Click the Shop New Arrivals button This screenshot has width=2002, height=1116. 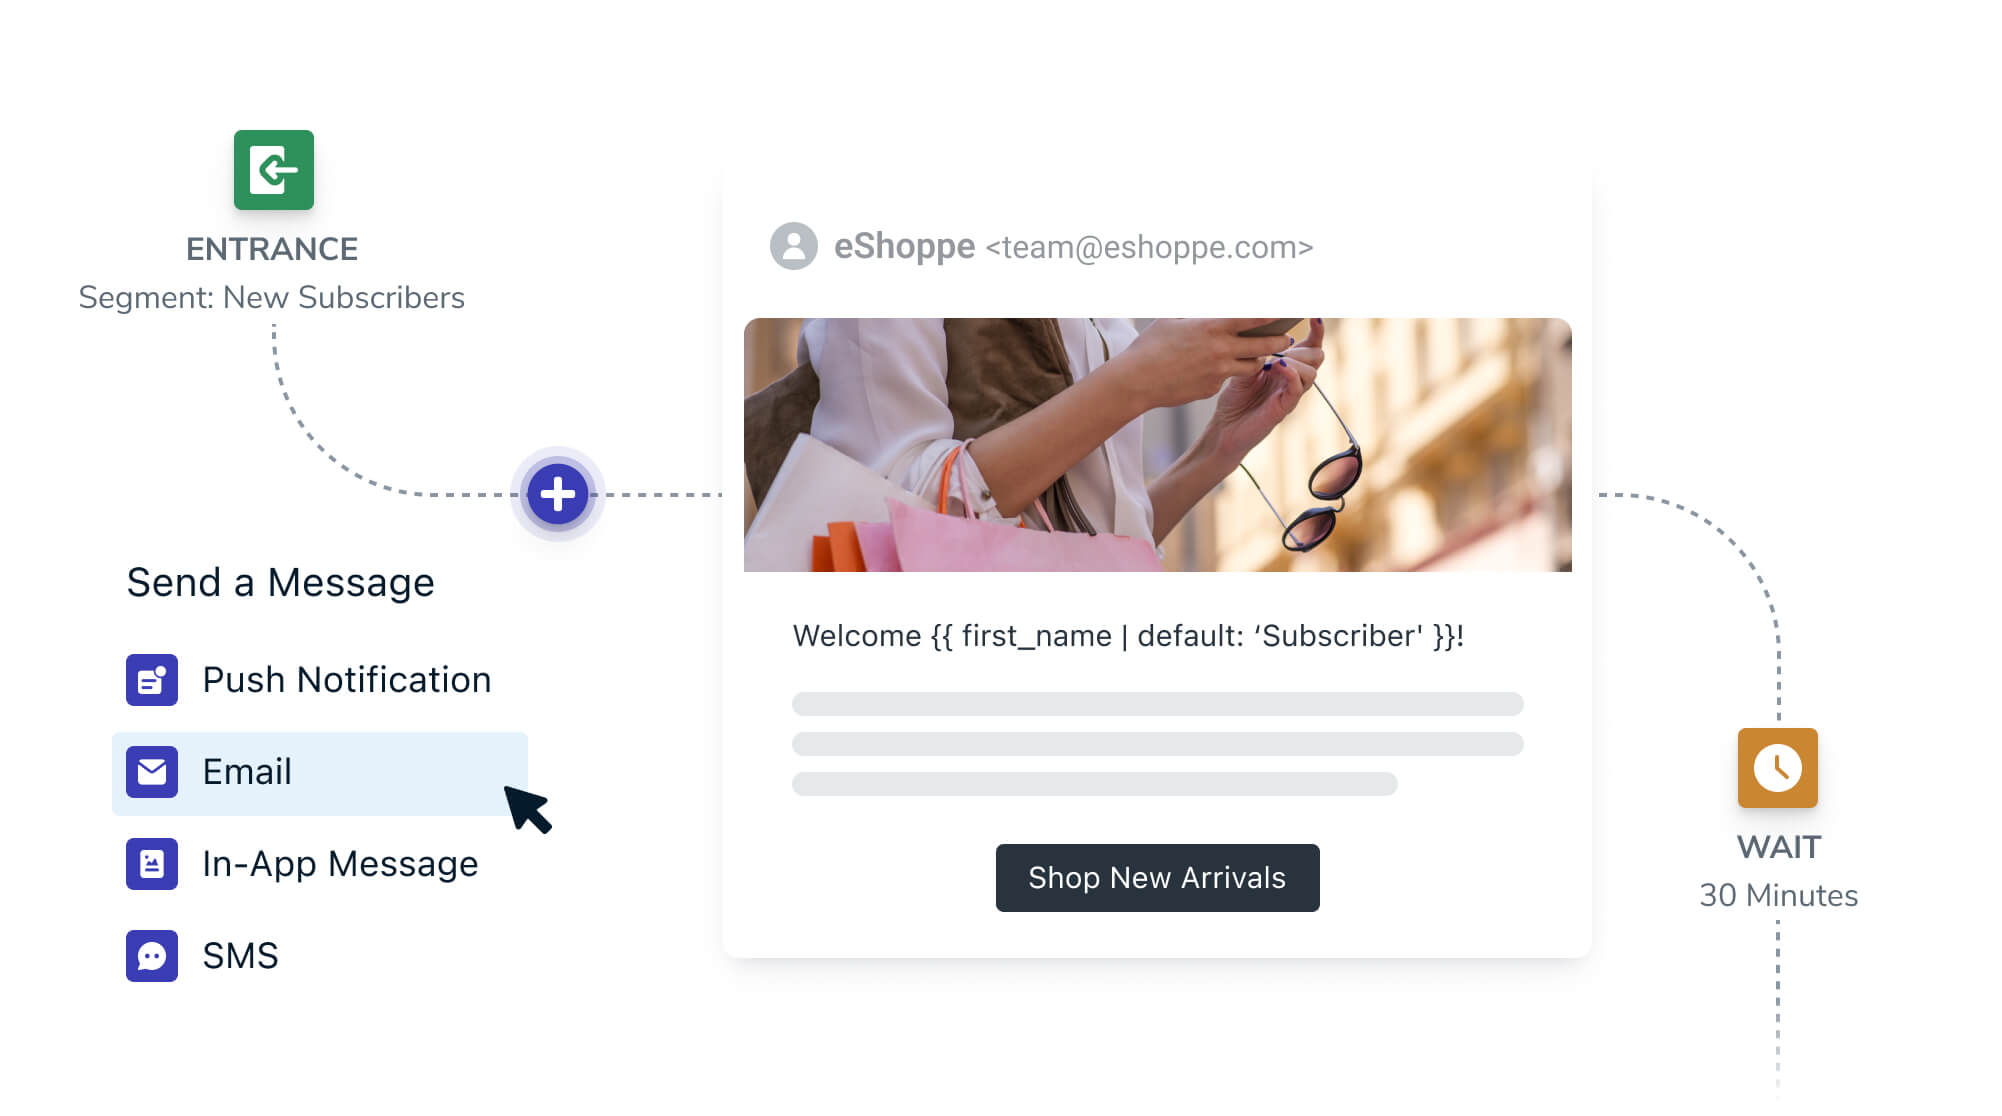[1158, 878]
